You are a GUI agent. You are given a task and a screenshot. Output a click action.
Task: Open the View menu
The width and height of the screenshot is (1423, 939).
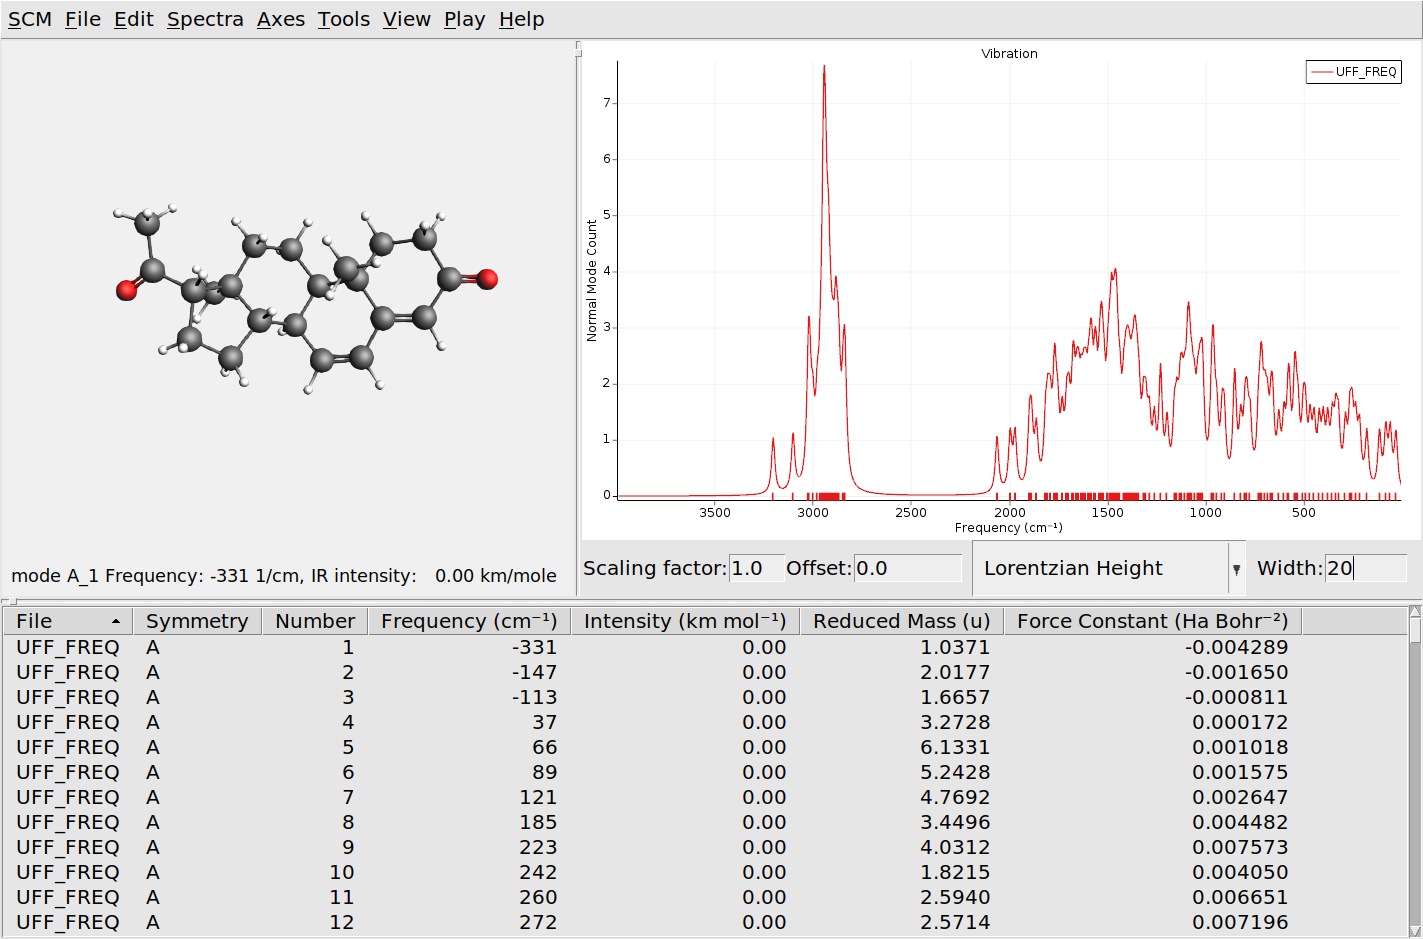406,18
